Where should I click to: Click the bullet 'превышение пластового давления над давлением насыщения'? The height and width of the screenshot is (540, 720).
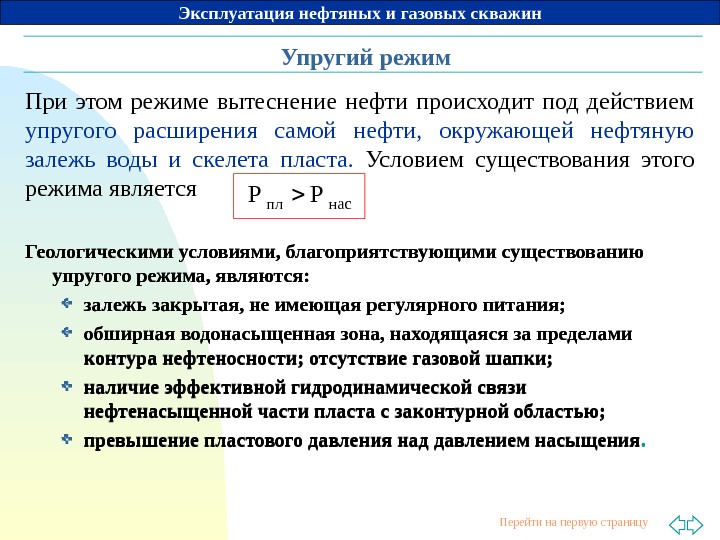[362, 441]
